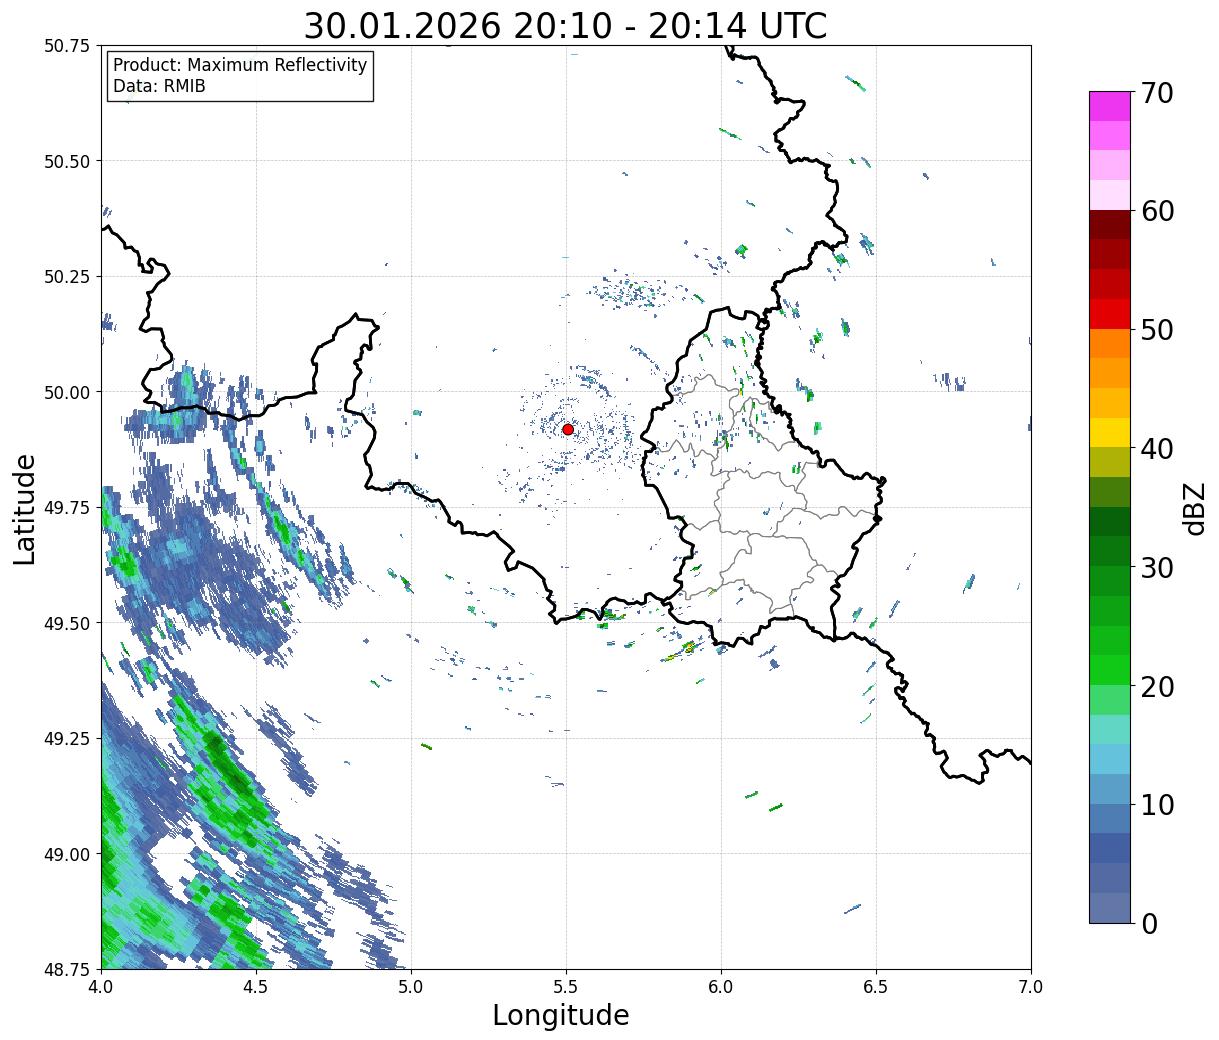Click the longitude tick label 6.5
The image size is (1219, 1040).
876,986
